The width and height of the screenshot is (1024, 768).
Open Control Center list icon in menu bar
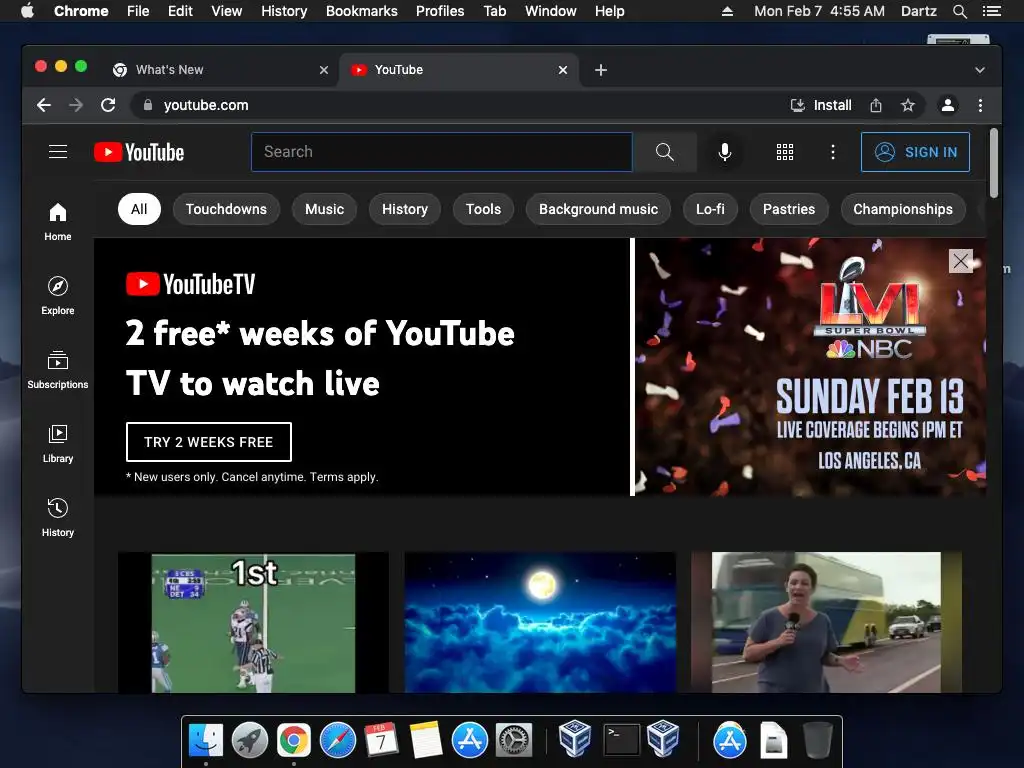(991, 11)
